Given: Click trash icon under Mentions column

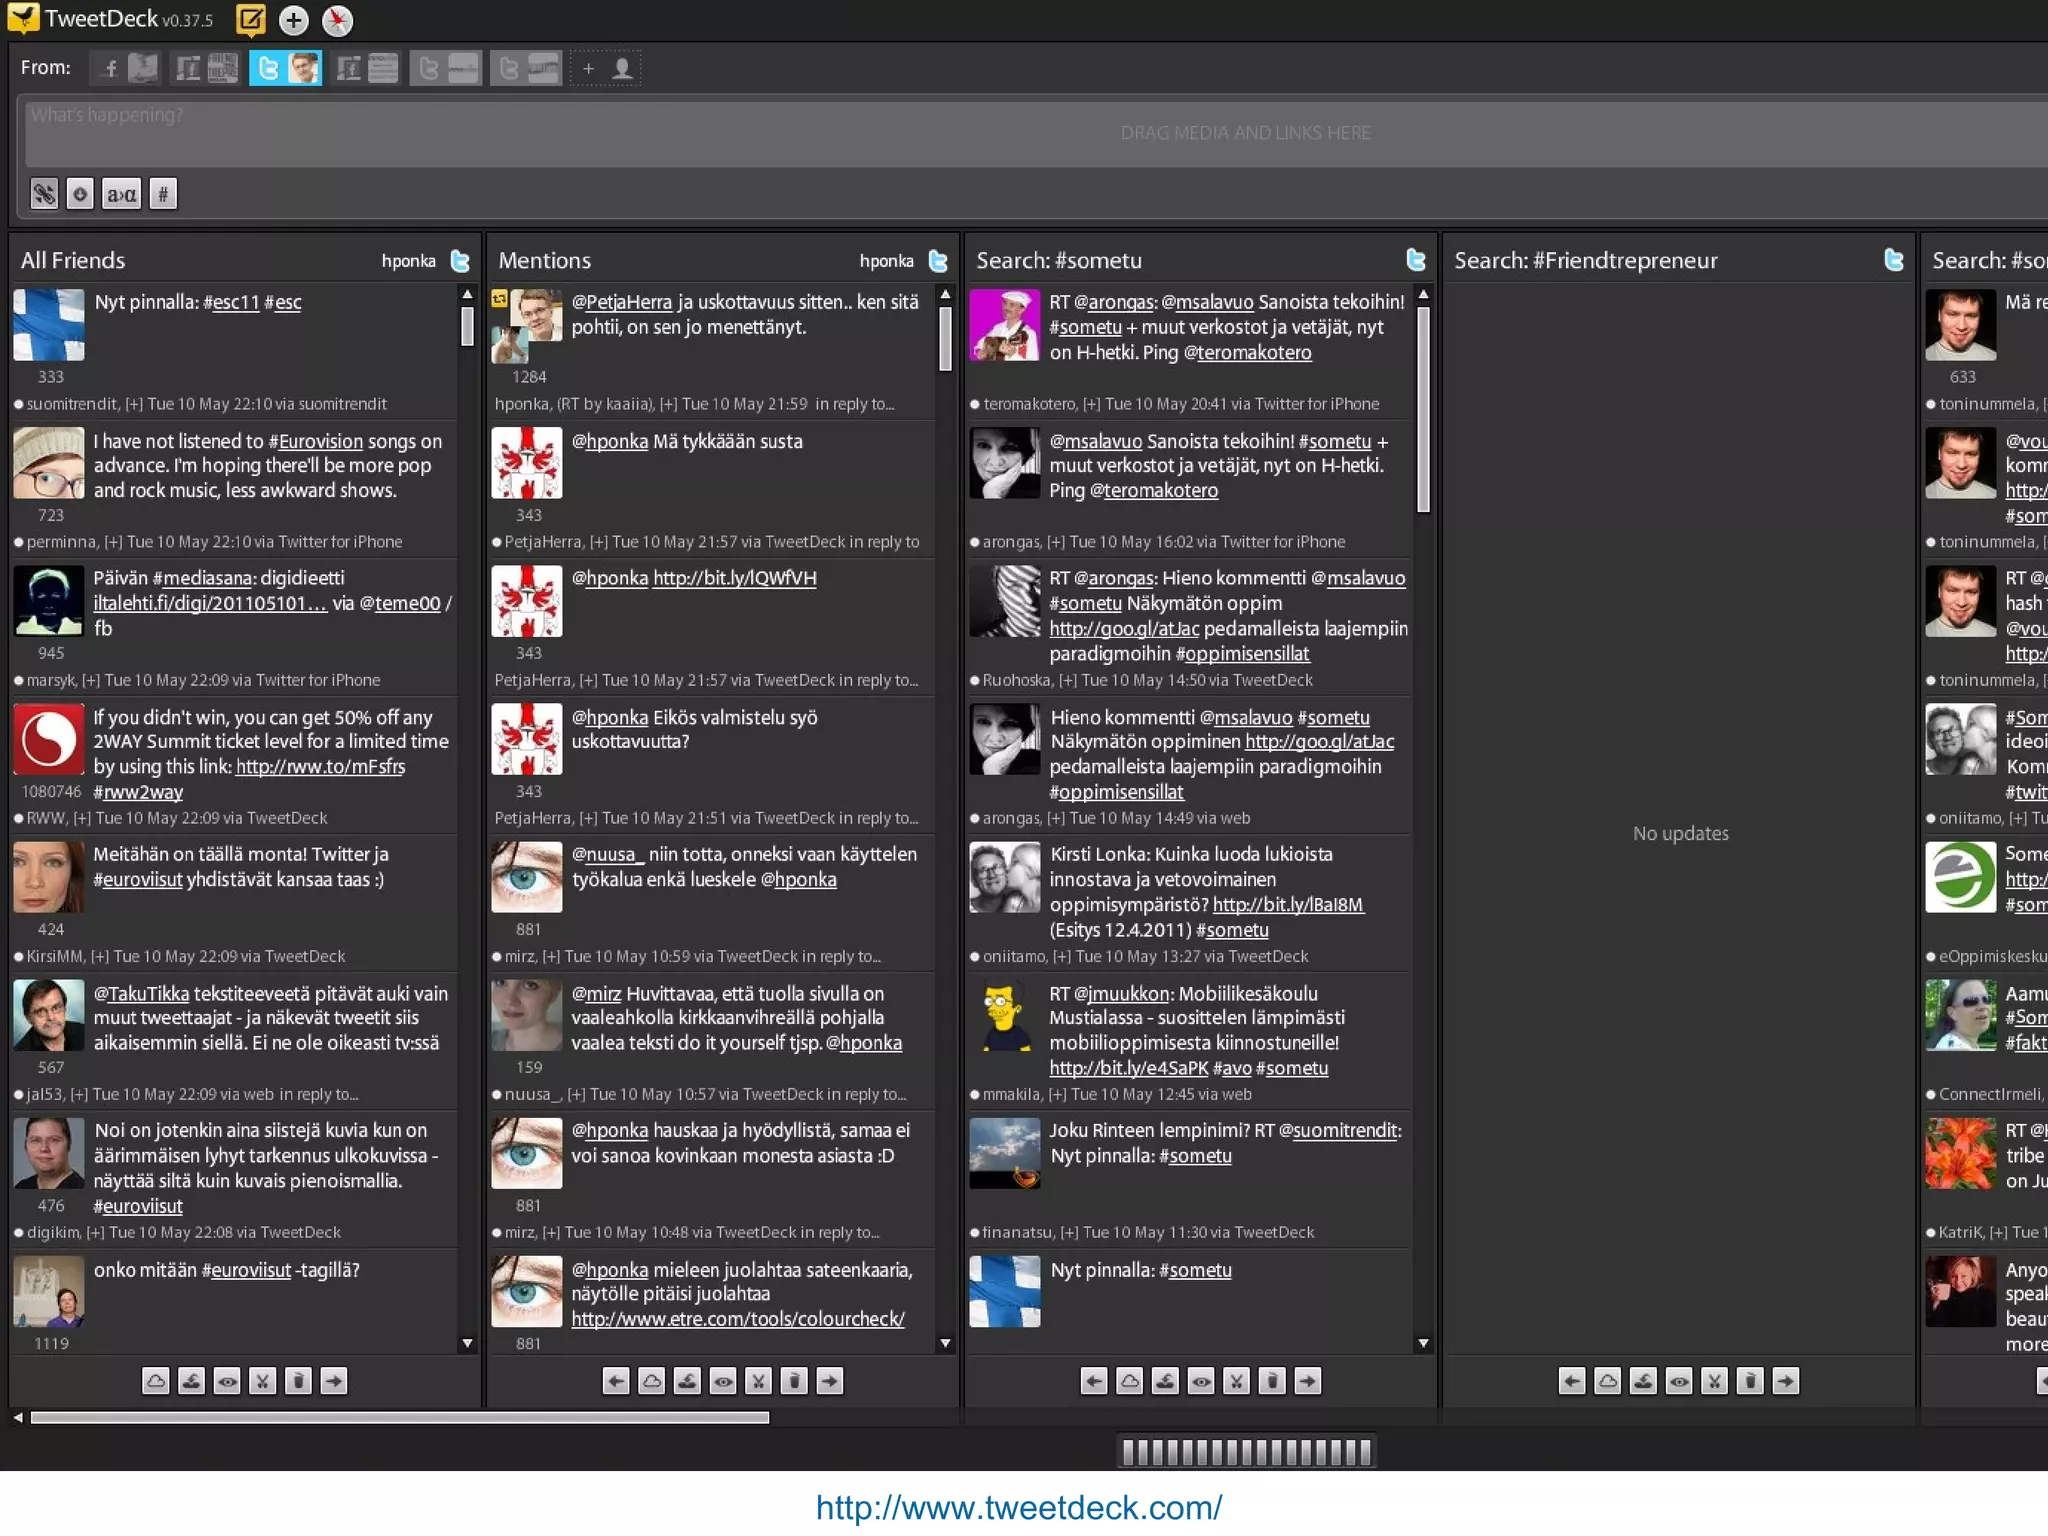Looking at the screenshot, I should [x=794, y=1381].
